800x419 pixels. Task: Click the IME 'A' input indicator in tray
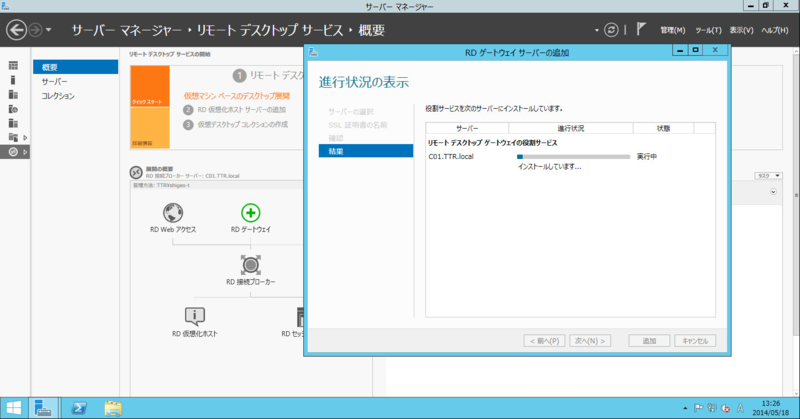tap(740, 408)
